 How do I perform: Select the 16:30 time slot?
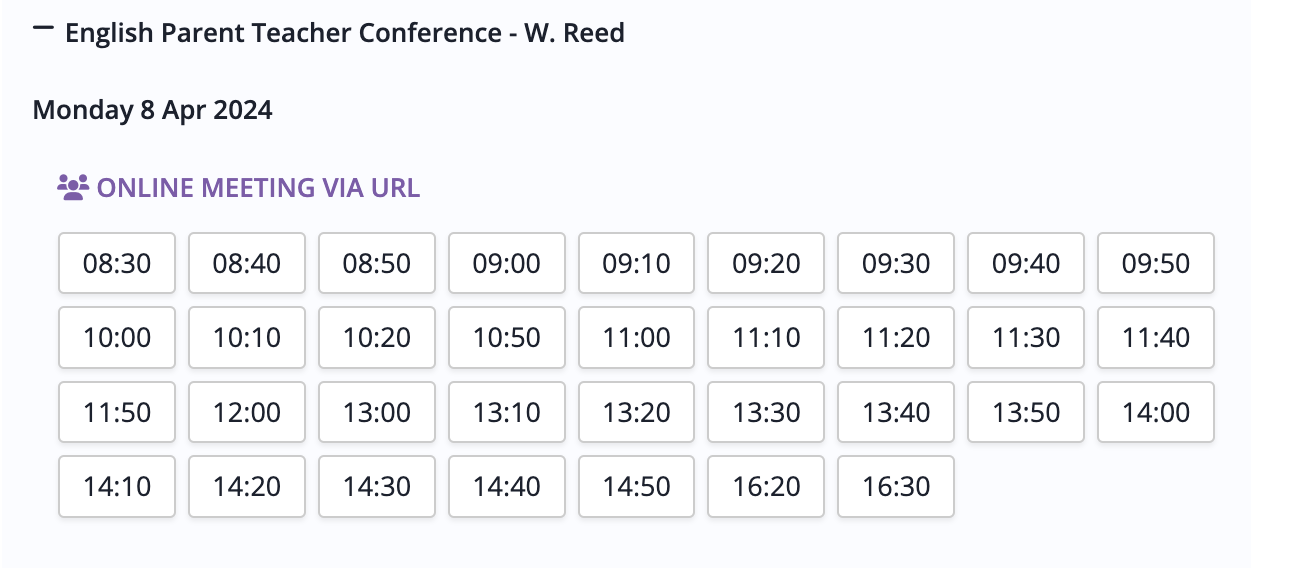[x=896, y=486]
